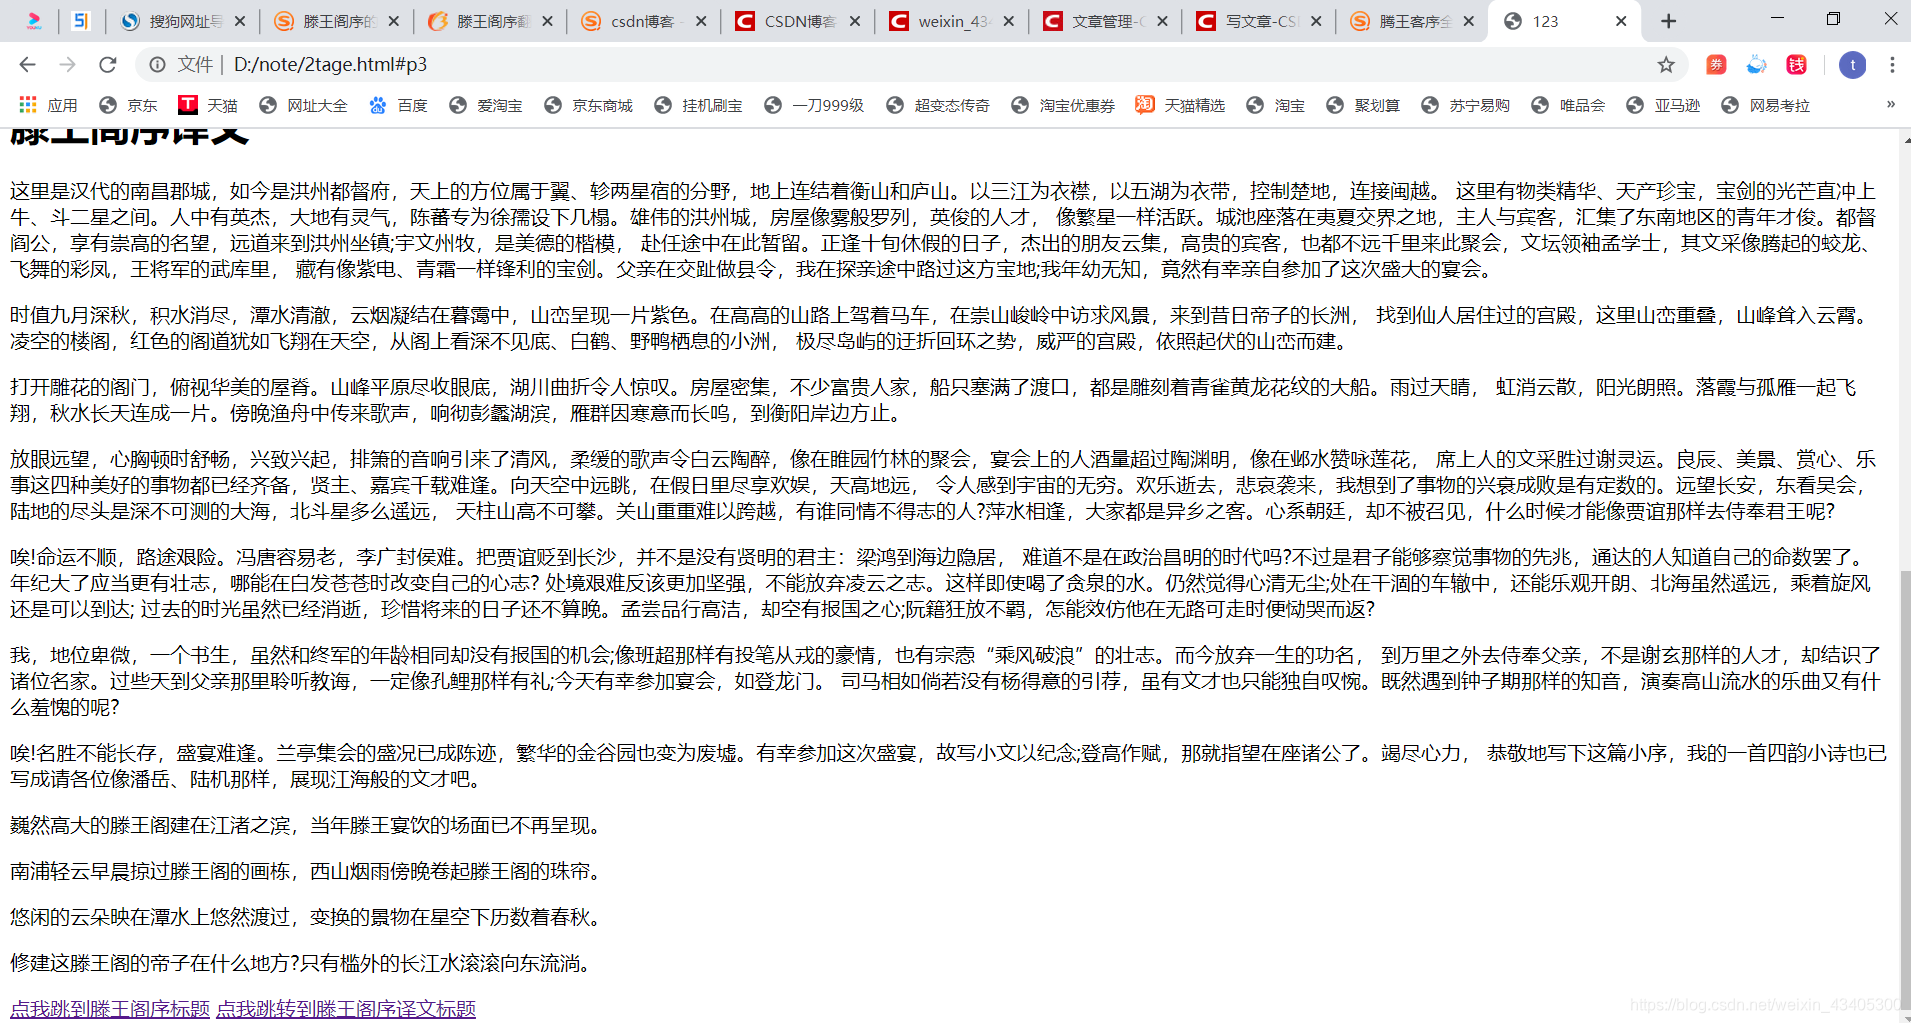Click the paragraph starting 打开雕花的阁门
This screenshot has height=1023, width=1911.
click(934, 400)
